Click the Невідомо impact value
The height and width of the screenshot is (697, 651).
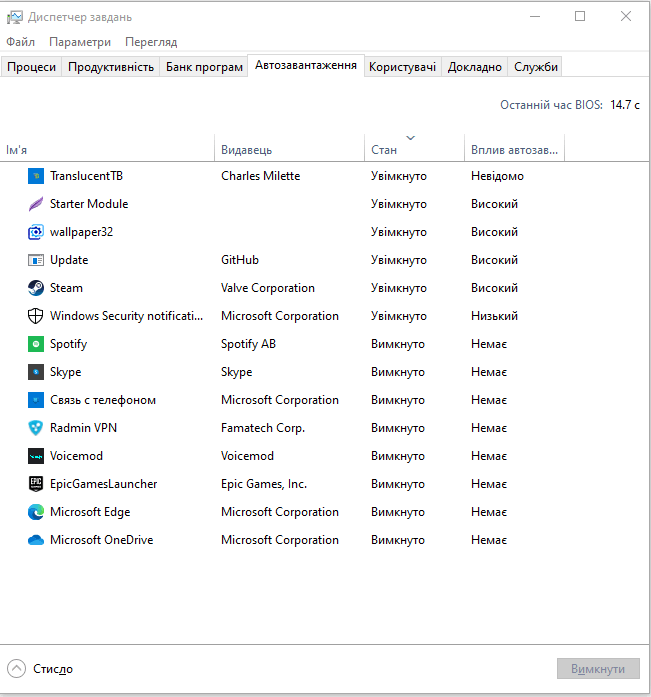[x=497, y=176]
